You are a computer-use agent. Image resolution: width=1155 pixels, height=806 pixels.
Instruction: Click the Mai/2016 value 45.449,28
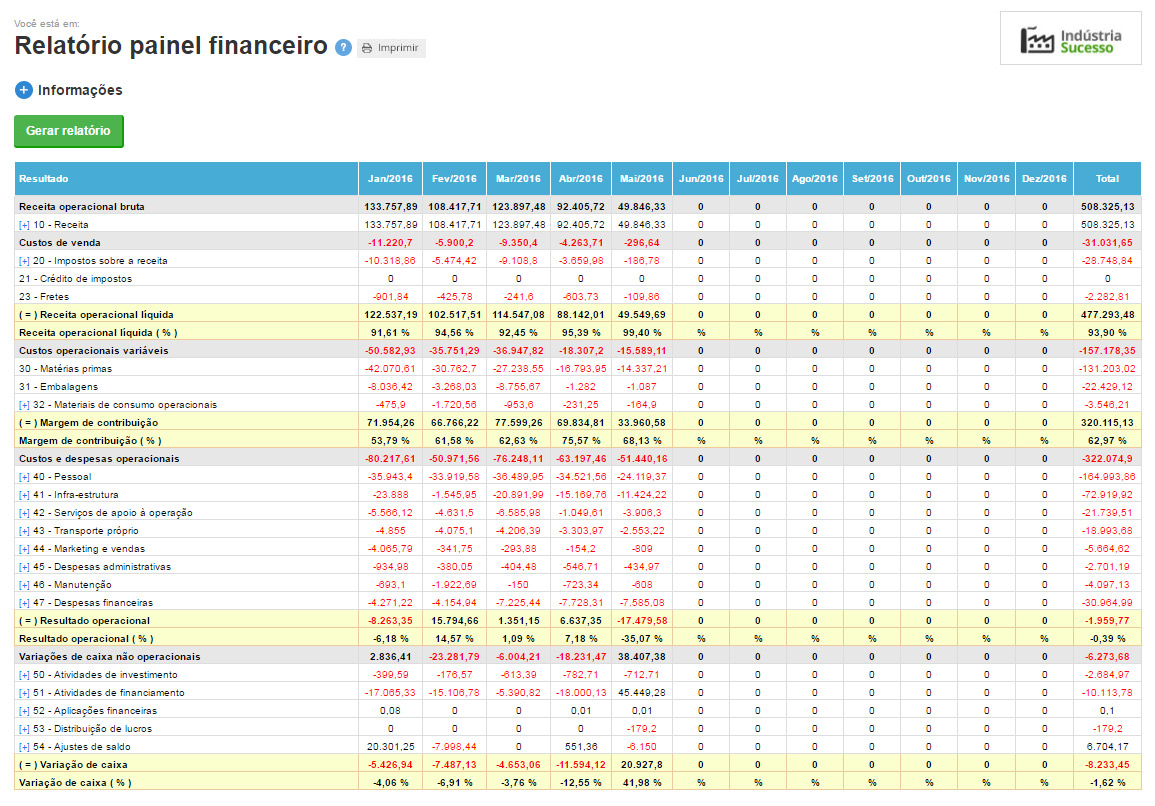pyautogui.click(x=642, y=693)
